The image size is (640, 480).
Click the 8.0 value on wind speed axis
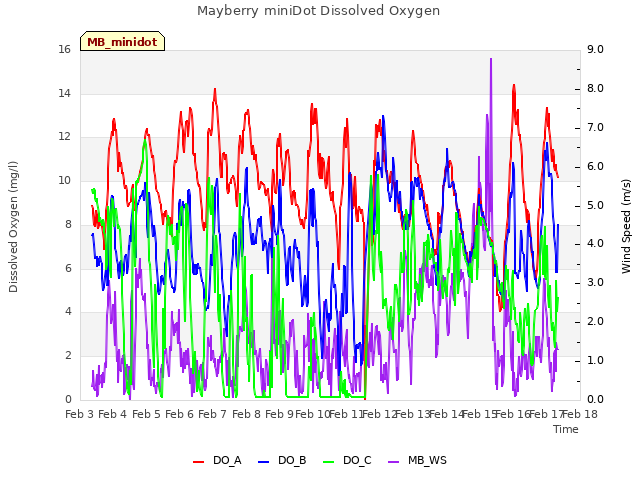click(x=595, y=89)
